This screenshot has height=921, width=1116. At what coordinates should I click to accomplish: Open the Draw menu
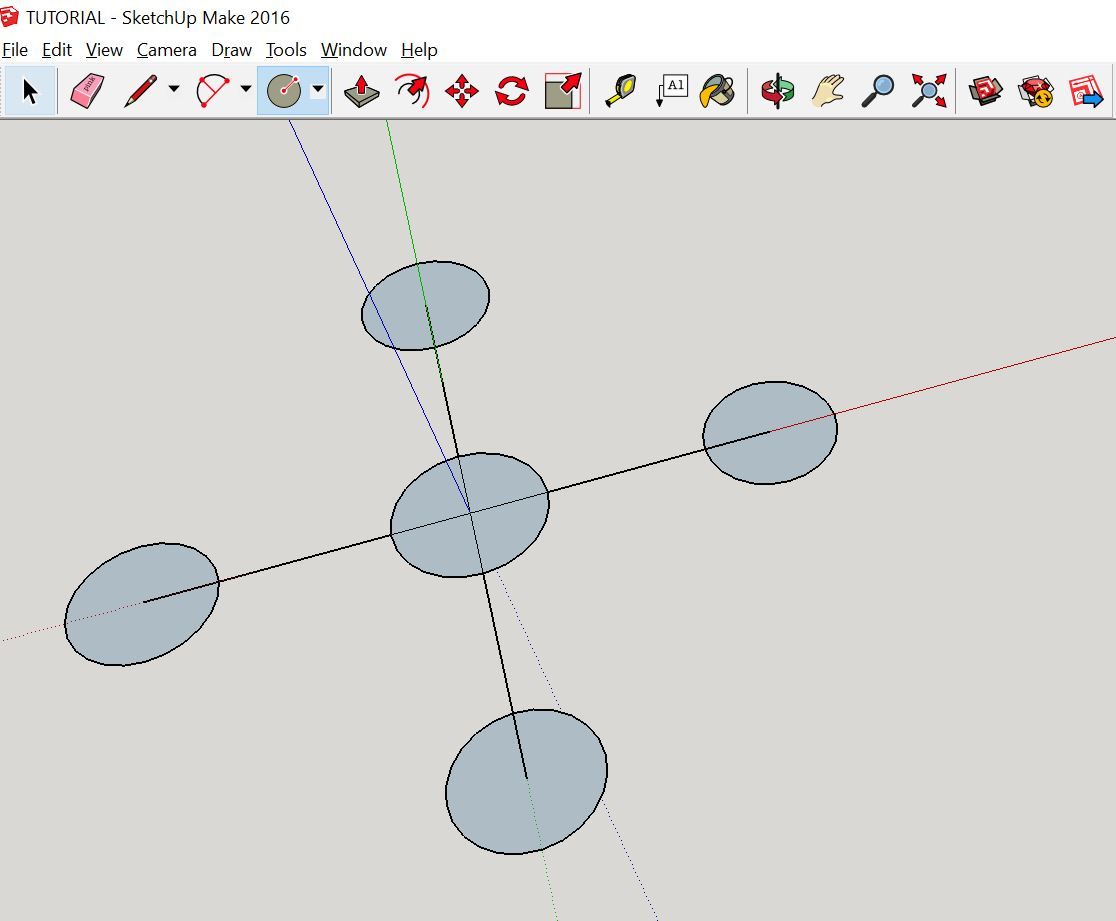pos(231,49)
